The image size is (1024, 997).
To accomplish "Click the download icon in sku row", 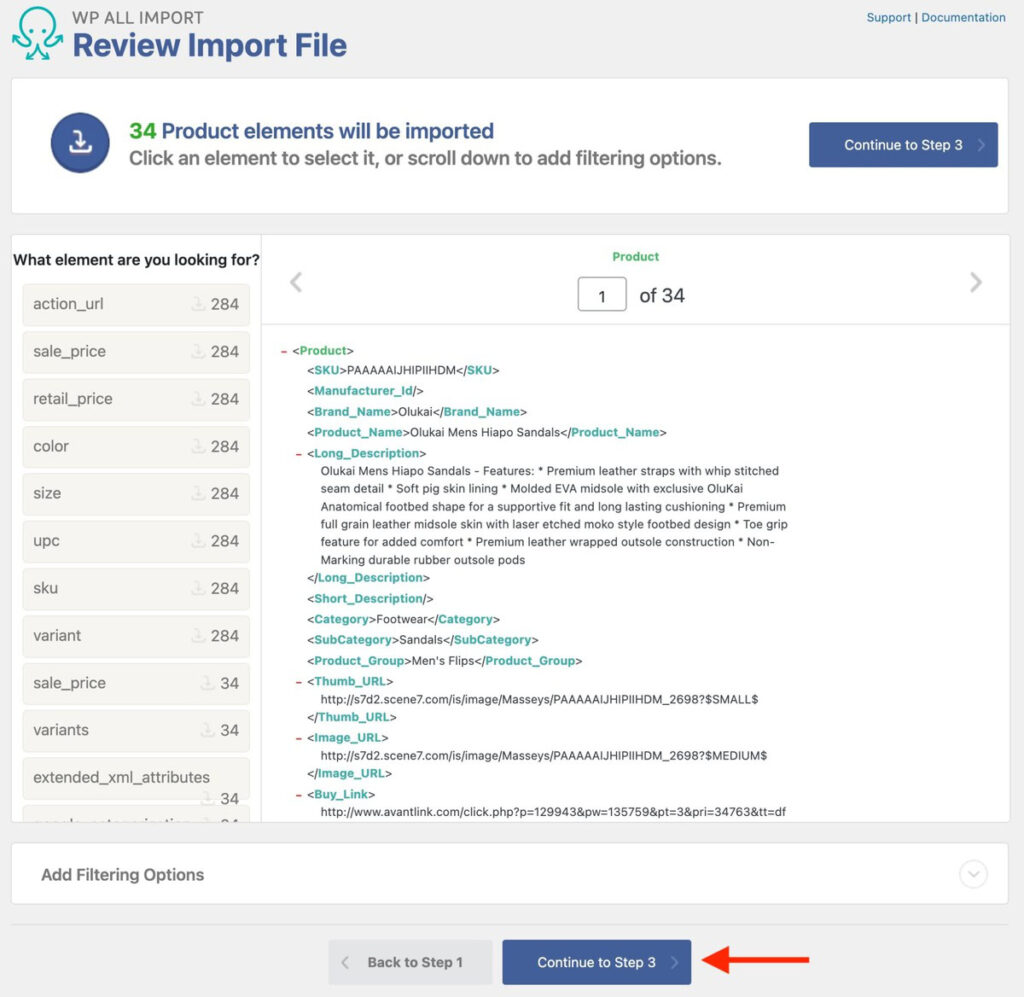I will coord(197,588).
